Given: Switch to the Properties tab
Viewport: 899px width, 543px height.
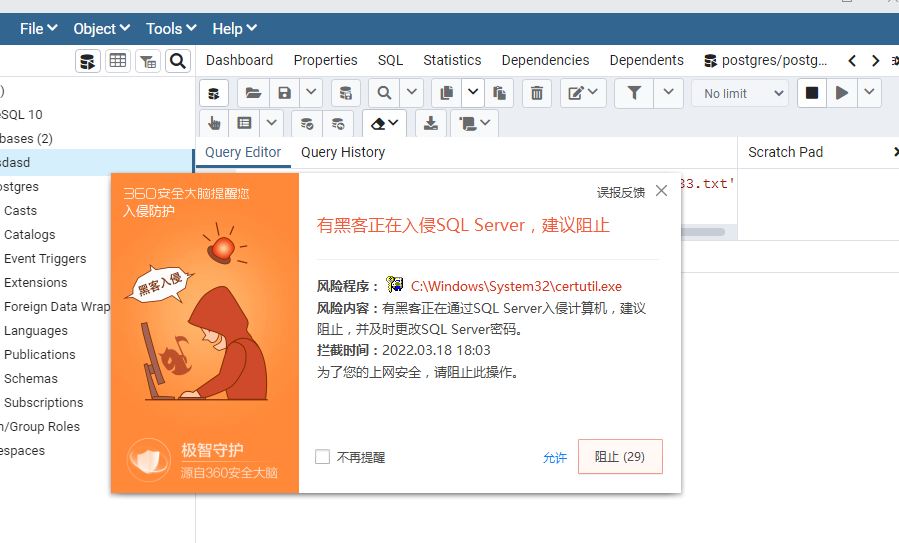Looking at the screenshot, I should (x=325, y=60).
